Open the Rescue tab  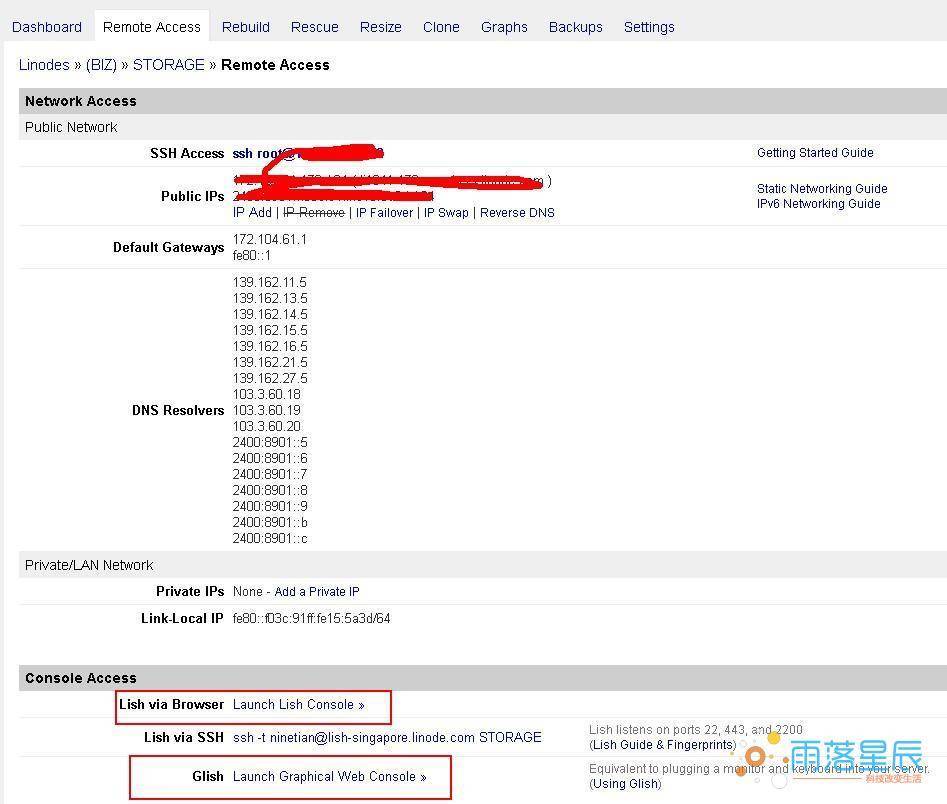tap(315, 27)
